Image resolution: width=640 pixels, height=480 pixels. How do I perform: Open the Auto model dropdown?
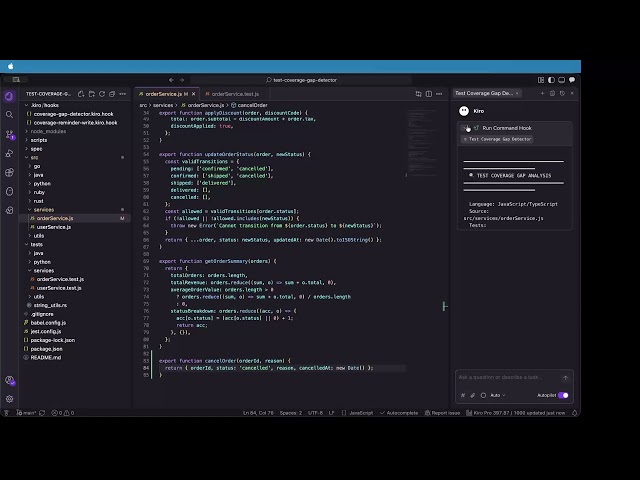498,395
